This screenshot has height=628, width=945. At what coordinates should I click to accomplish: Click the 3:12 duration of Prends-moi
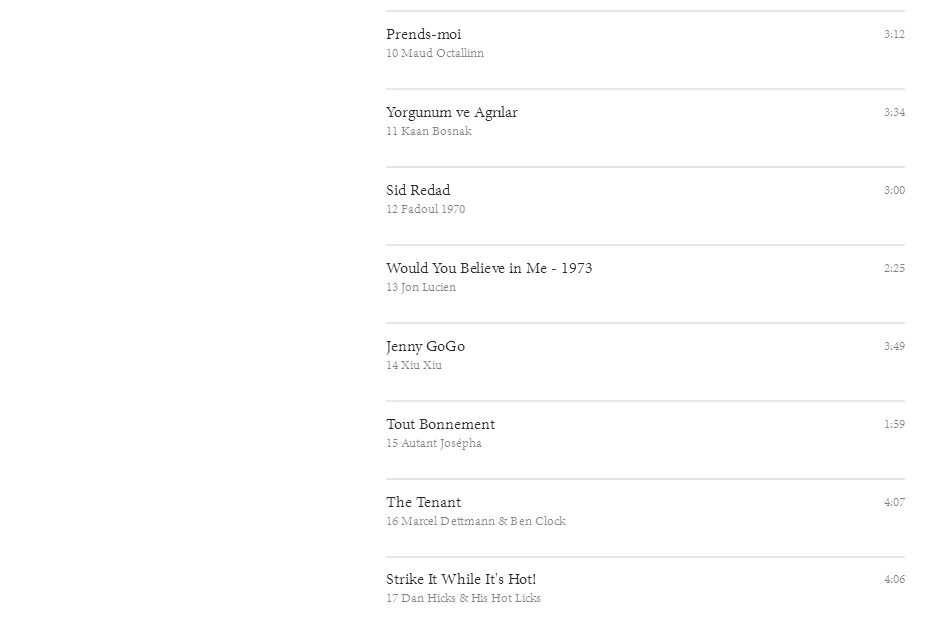pyautogui.click(x=894, y=34)
